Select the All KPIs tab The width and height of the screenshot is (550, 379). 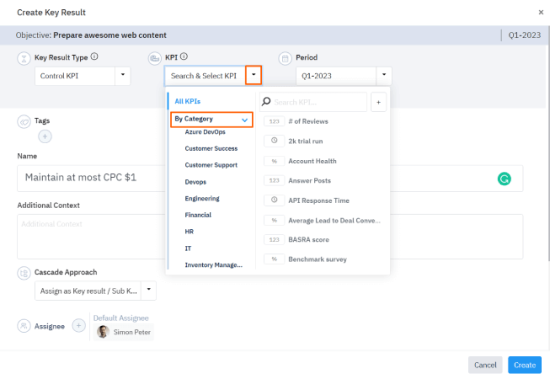pos(188,101)
